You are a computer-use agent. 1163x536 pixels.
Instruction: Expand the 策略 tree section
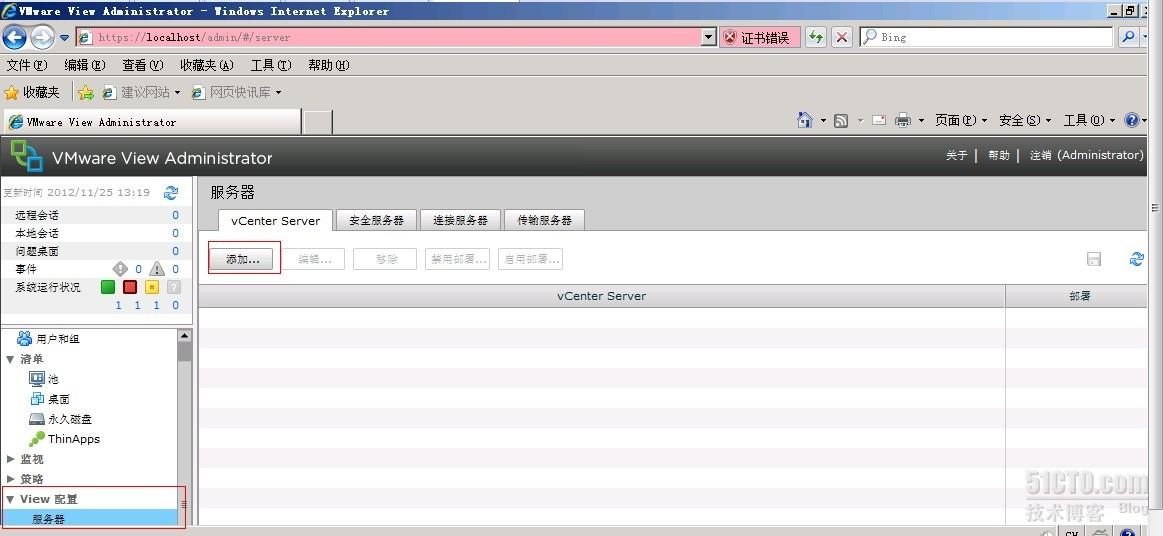[x=10, y=479]
